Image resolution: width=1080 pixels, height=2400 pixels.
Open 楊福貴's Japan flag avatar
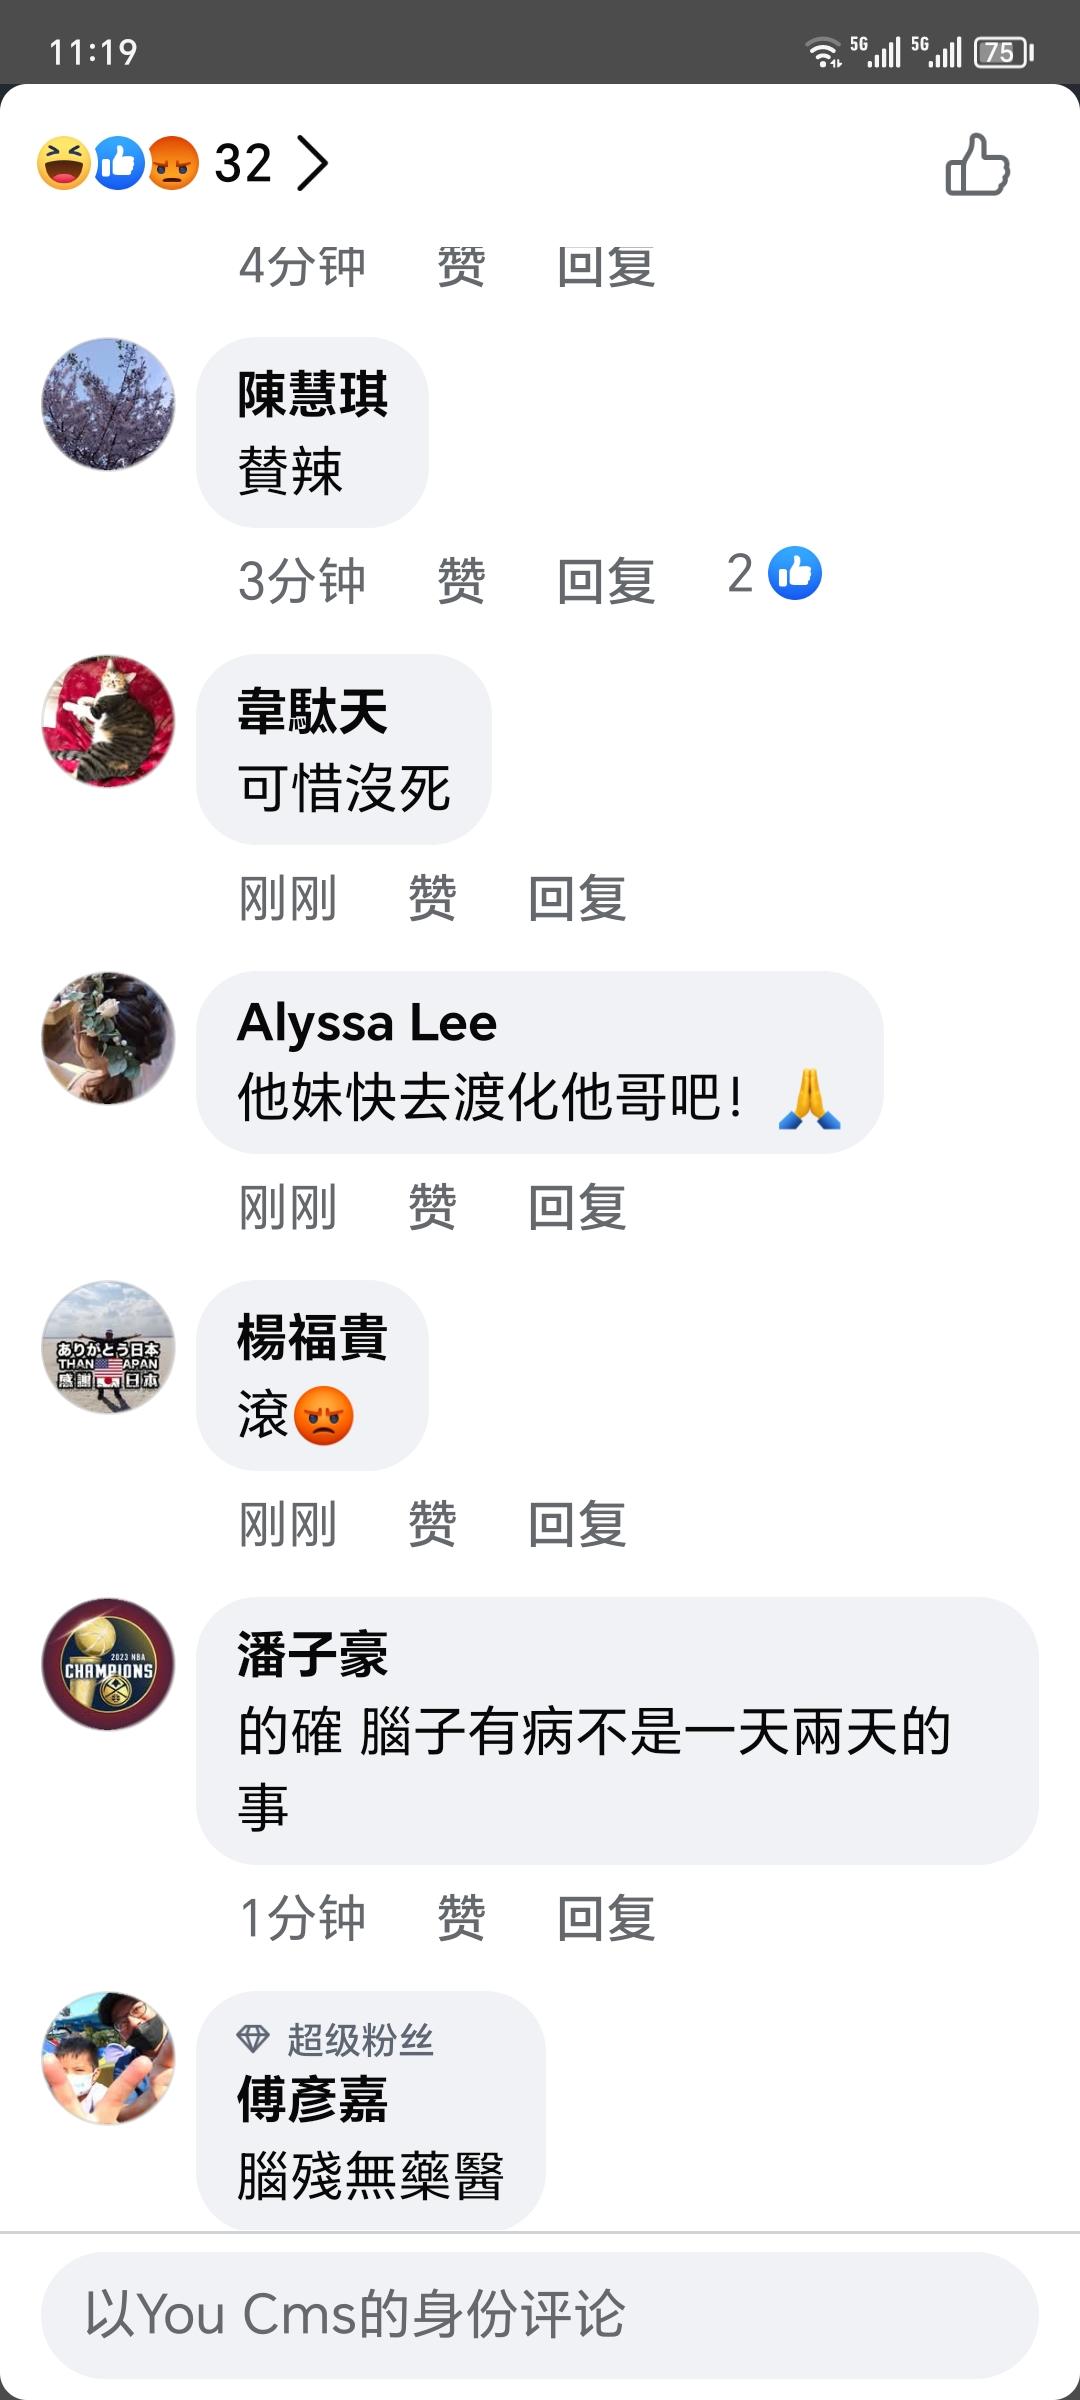tap(108, 1347)
